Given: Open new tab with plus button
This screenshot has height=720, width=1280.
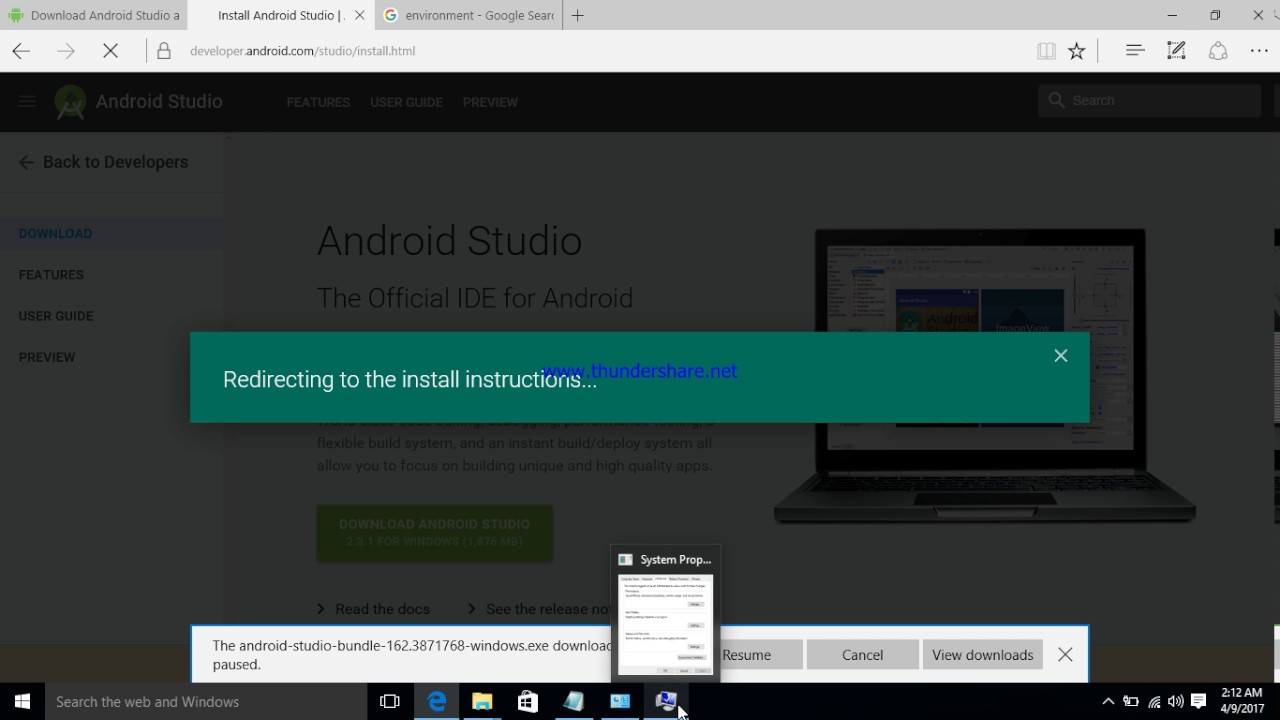Looking at the screenshot, I should pos(577,15).
